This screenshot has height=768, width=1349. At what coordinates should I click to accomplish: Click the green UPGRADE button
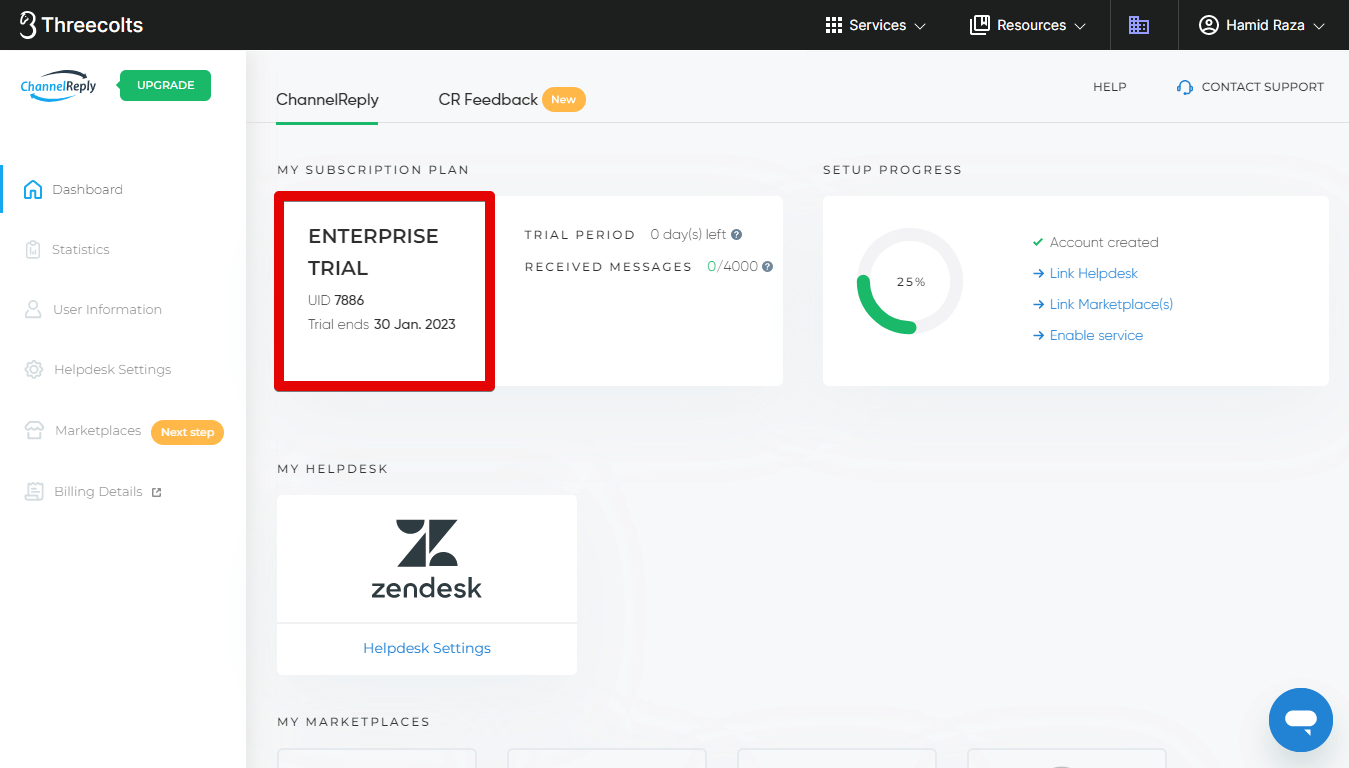165,85
